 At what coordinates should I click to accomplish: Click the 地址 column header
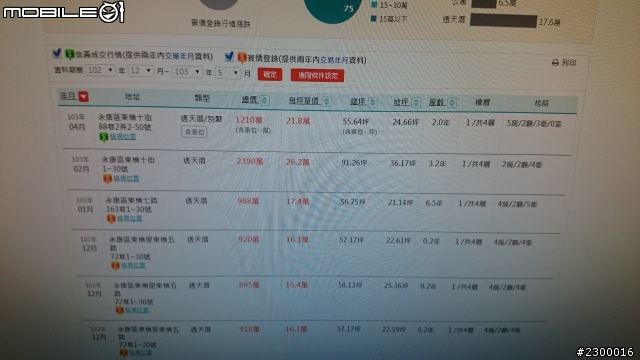pyautogui.click(x=132, y=96)
